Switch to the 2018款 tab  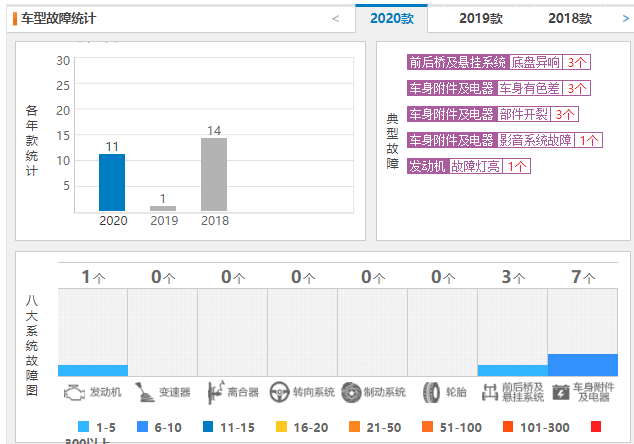click(x=570, y=19)
